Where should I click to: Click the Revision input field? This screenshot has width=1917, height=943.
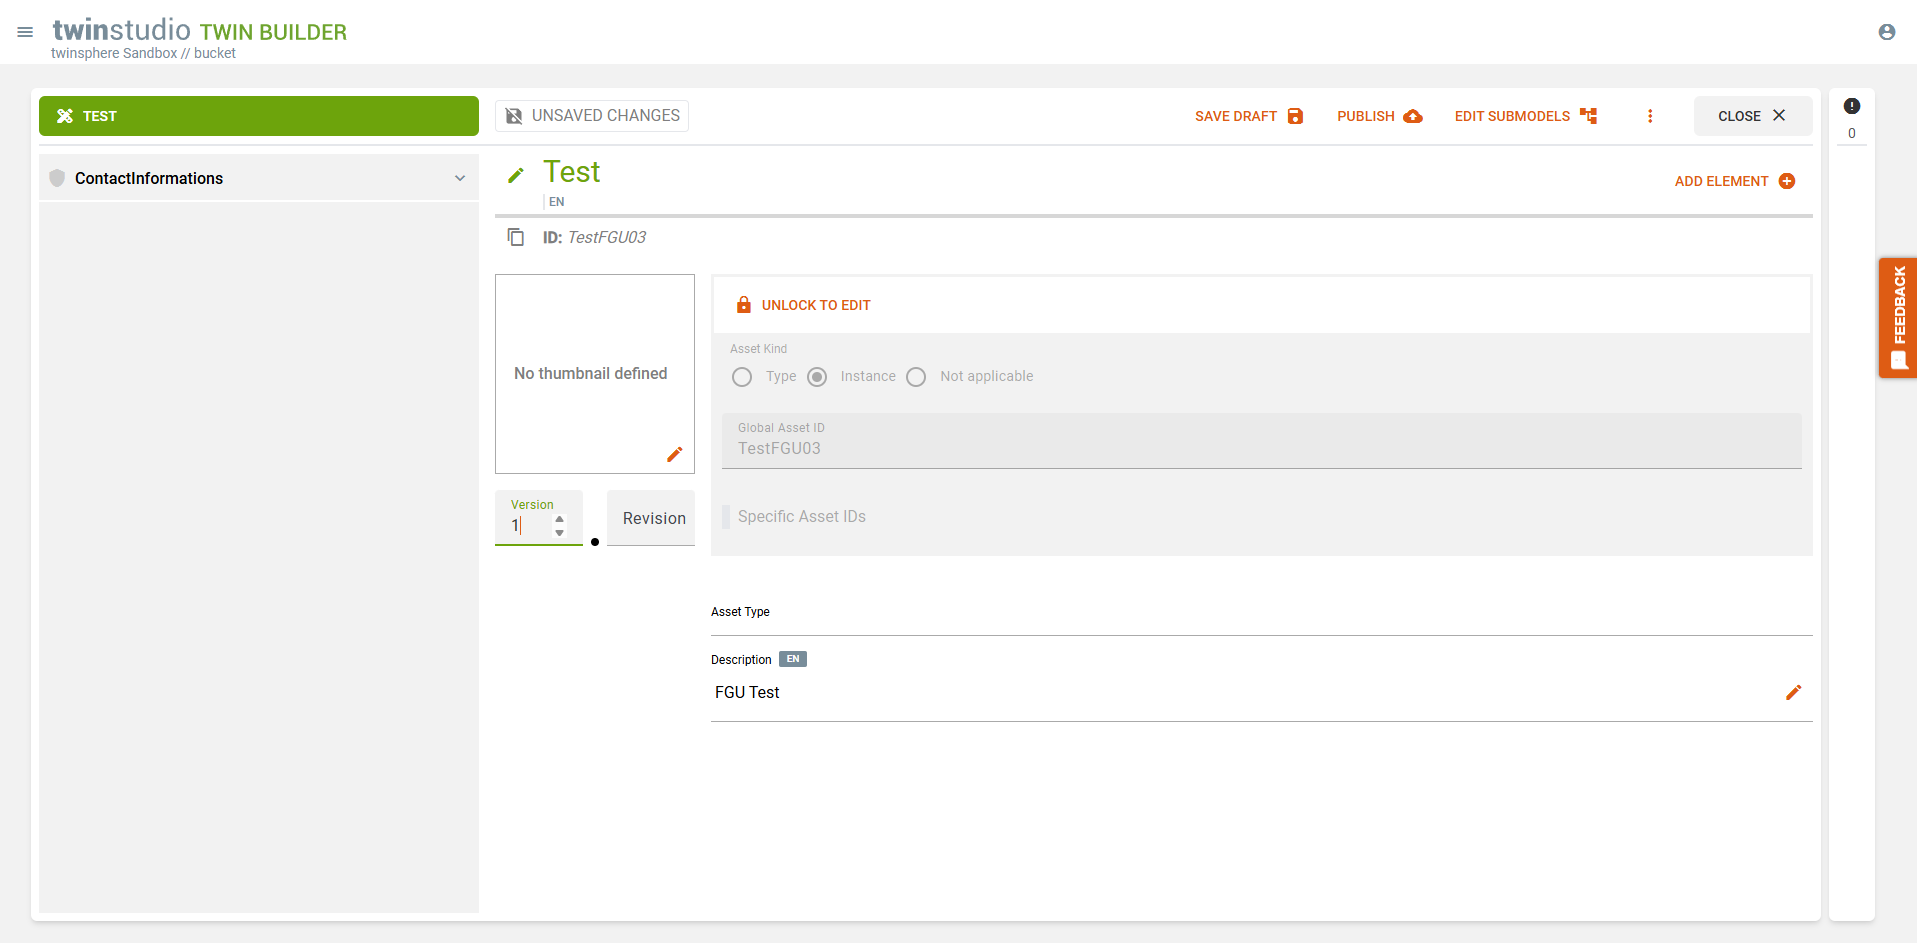click(x=651, y=518)
